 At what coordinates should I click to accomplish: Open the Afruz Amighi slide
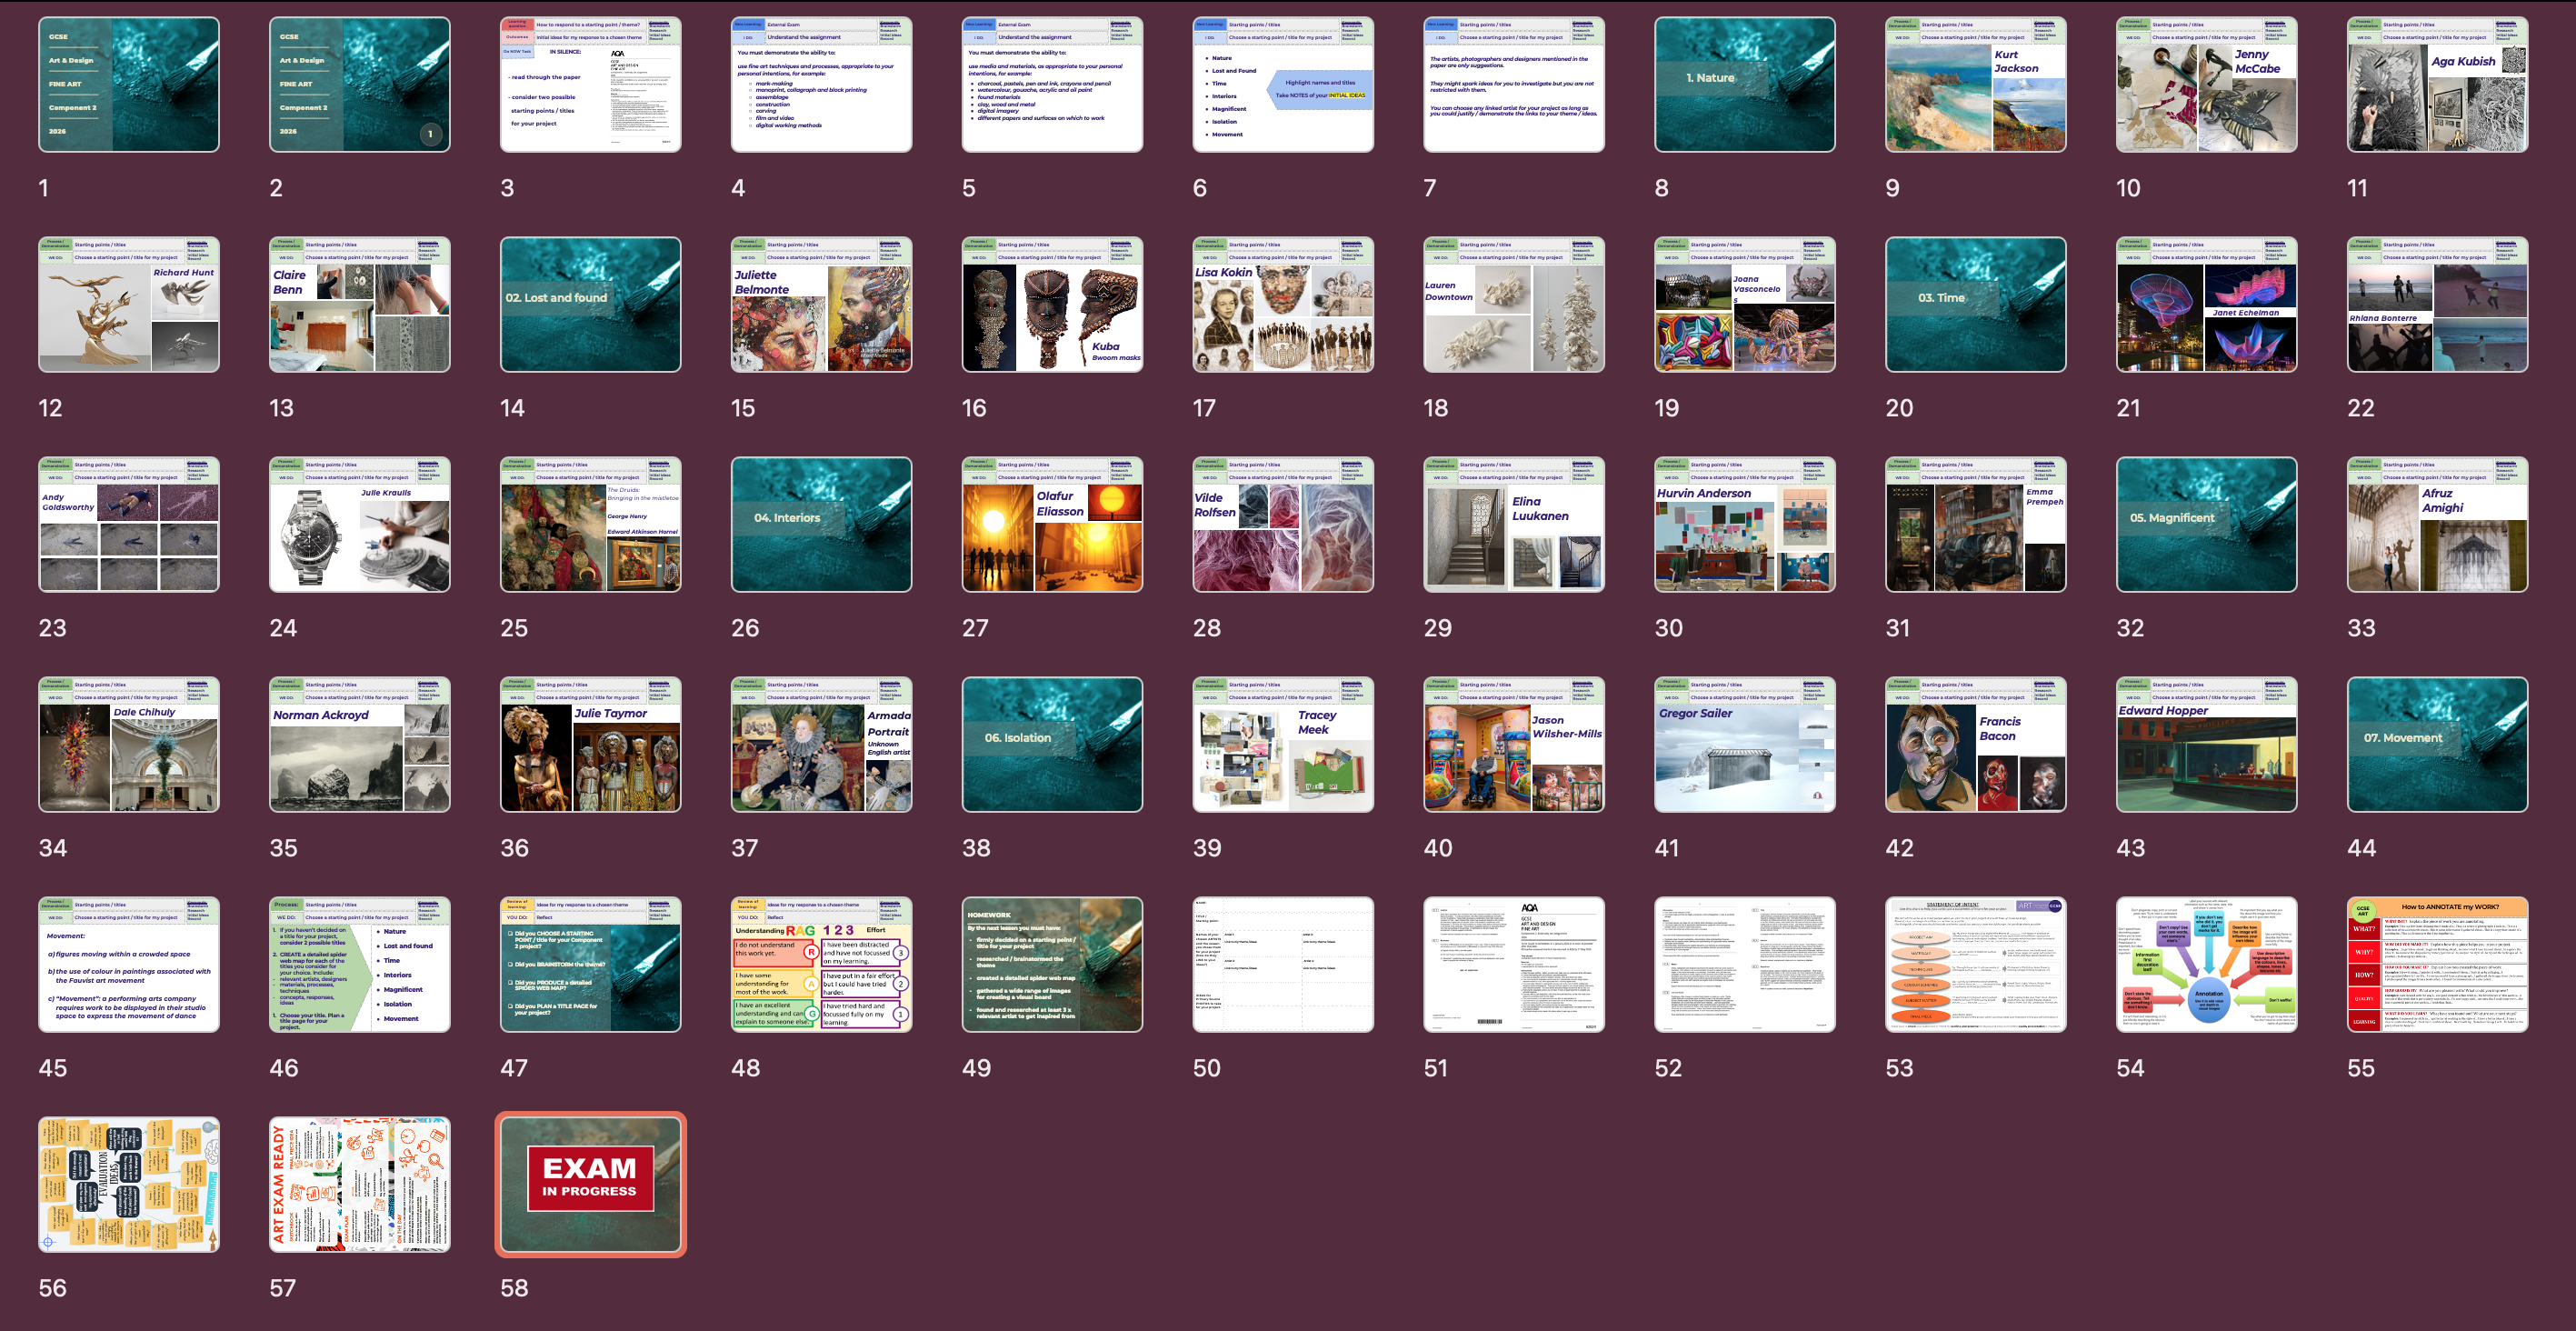(x=2438, y=525)
